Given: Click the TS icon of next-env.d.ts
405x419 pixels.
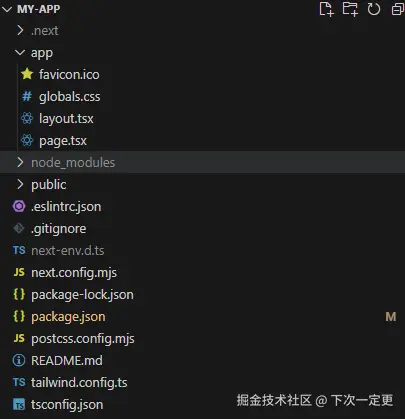Looking at the screenshot, I should tap(19, 250).
